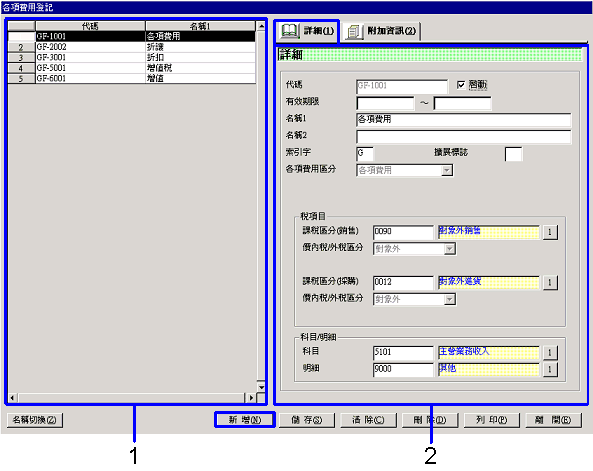
Task: Click the 名稱2 input field
Action: tap(464, 137)
